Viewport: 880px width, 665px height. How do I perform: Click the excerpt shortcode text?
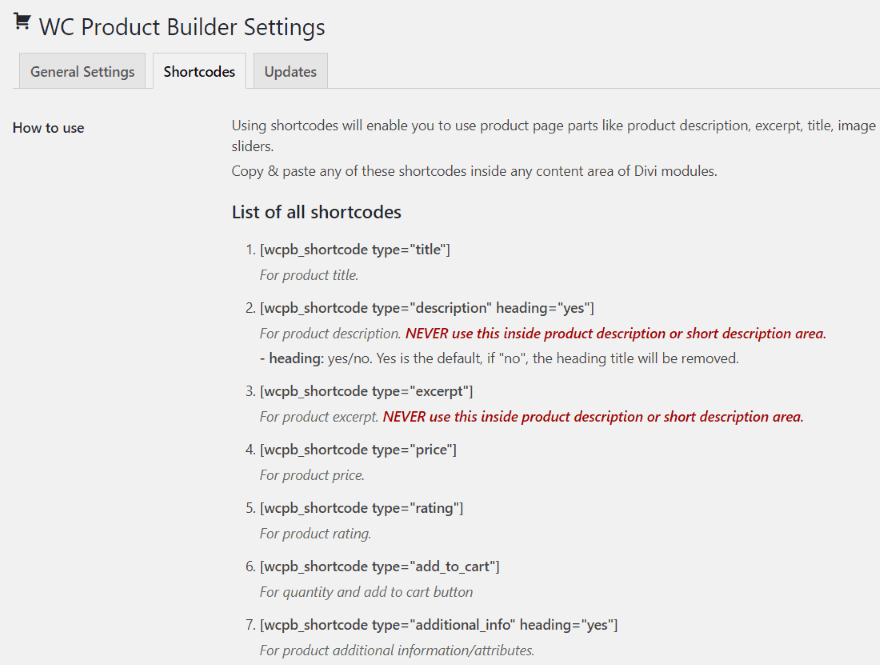click(366, 390)
